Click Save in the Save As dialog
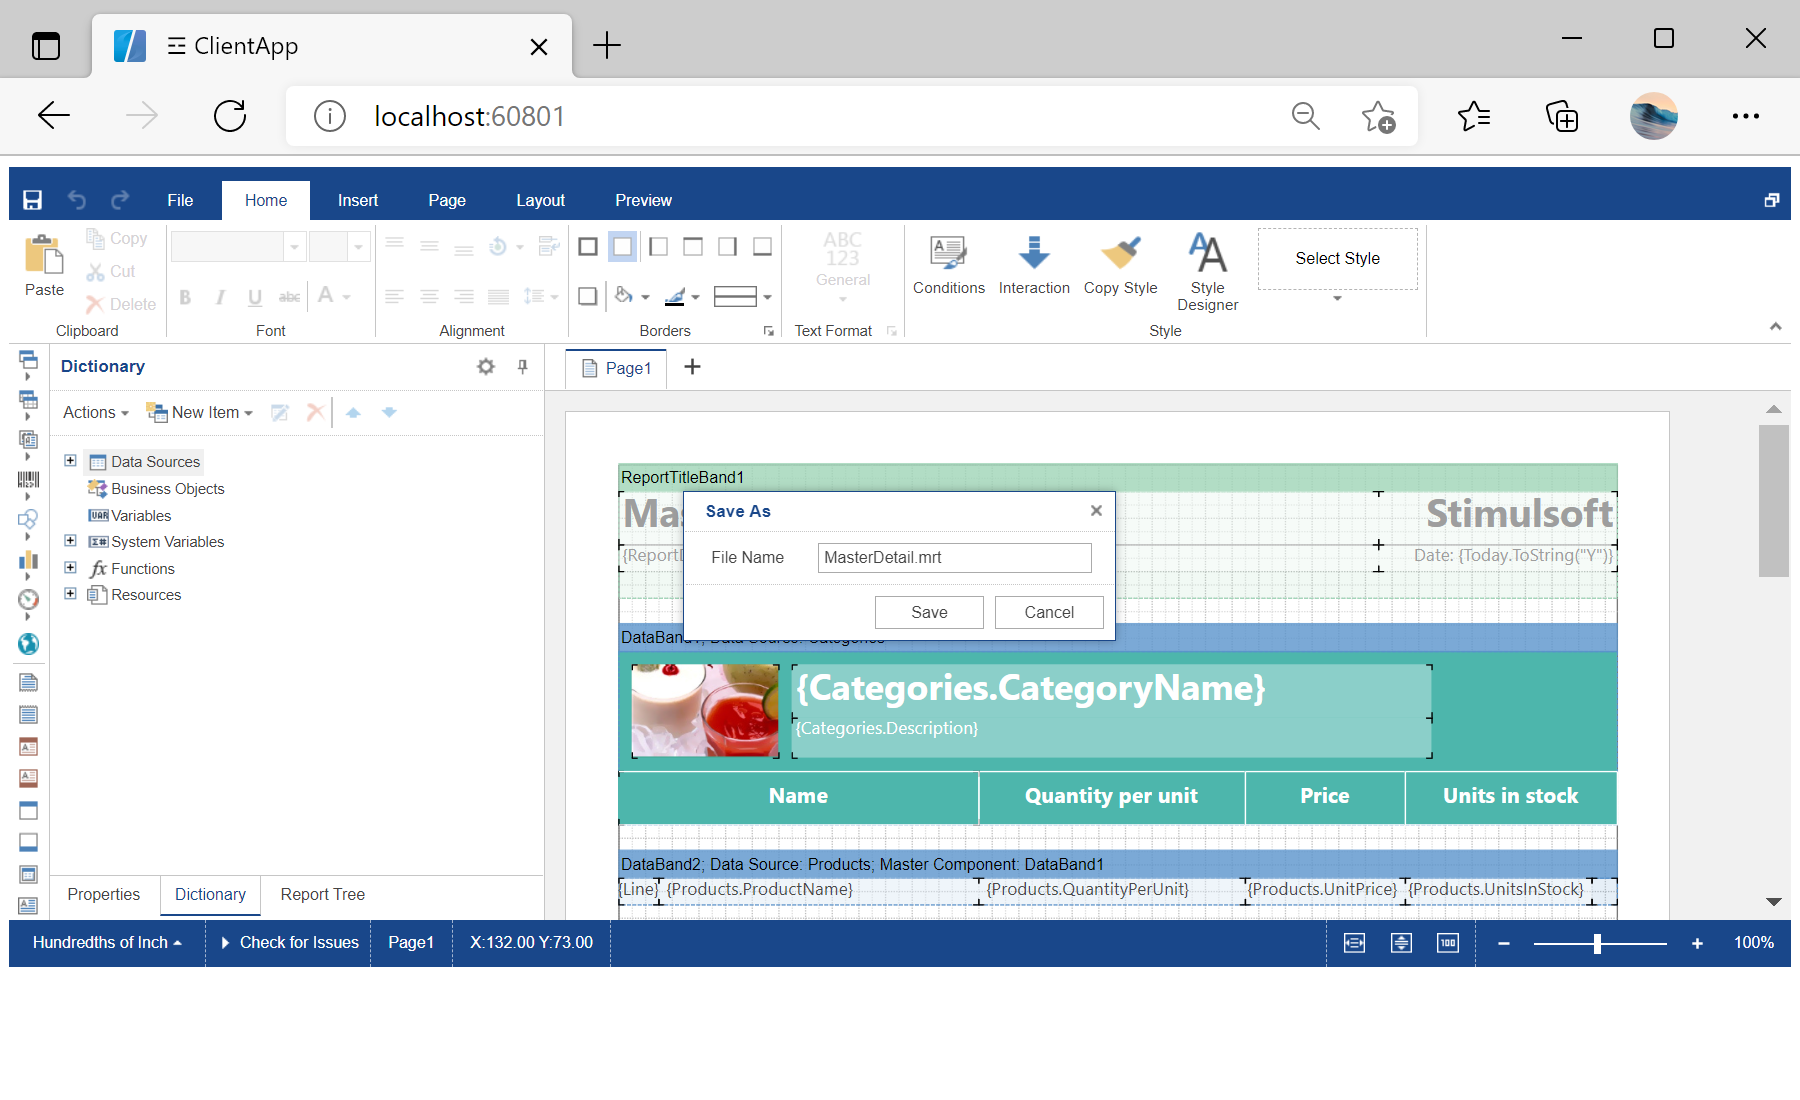 (929, 612)
